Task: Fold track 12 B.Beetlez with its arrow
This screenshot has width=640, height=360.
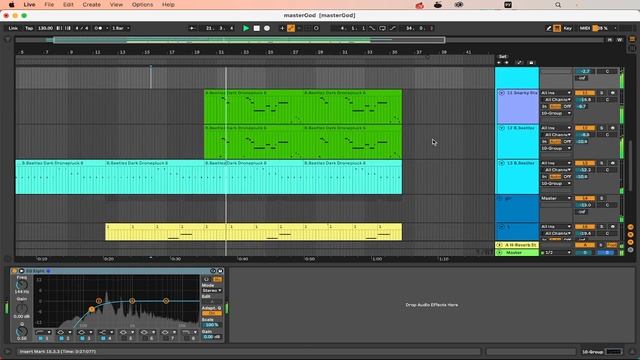Action: tap(501, 128)
